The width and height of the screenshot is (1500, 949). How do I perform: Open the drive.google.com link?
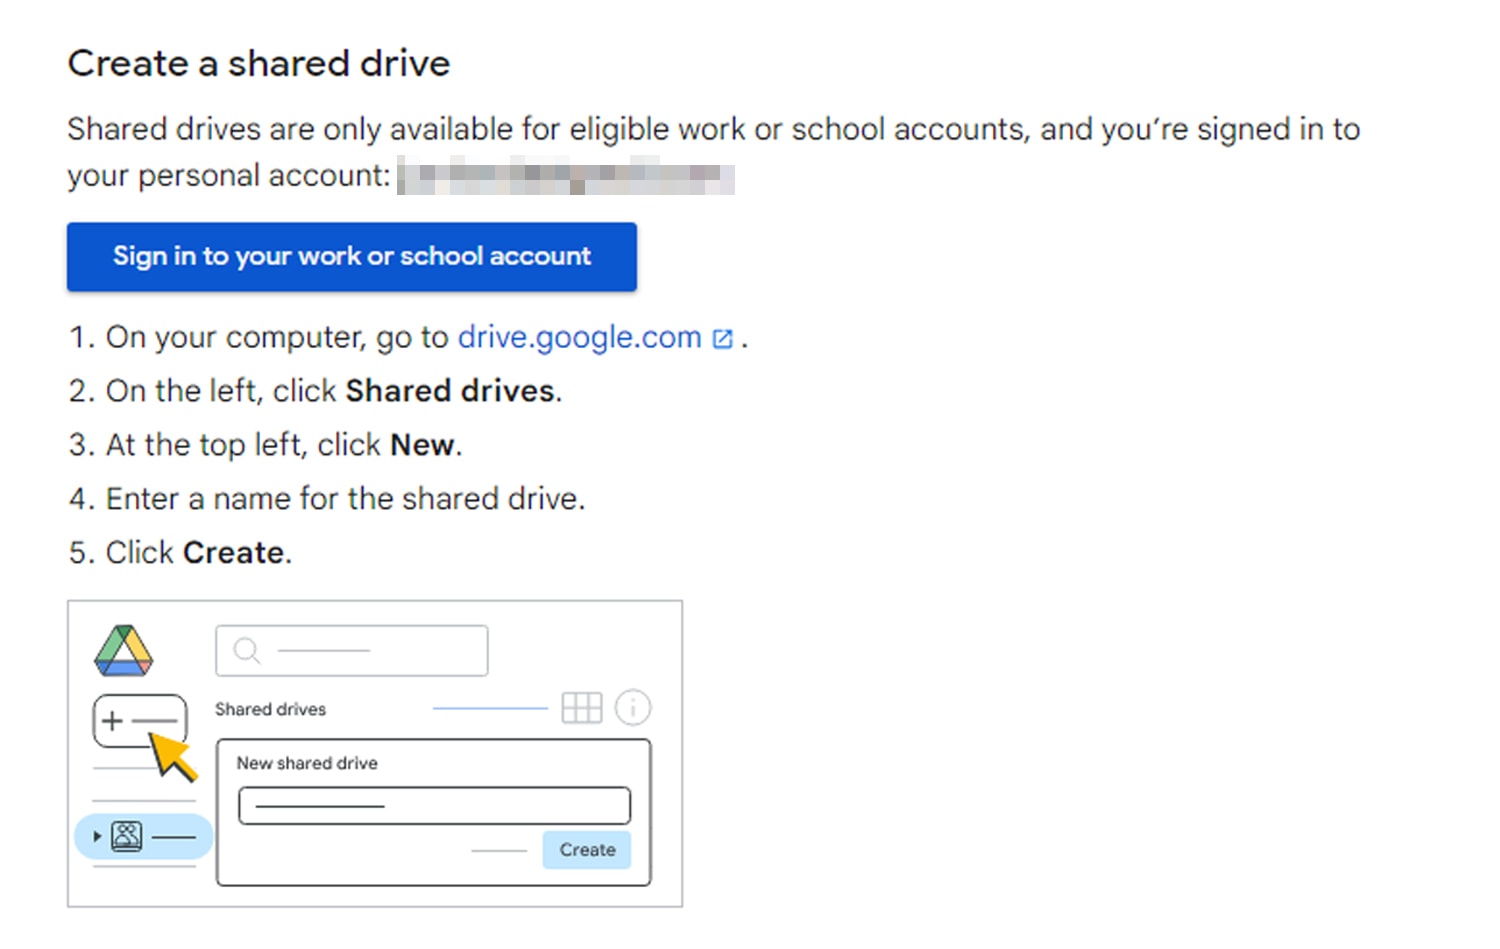pos(578,337)
